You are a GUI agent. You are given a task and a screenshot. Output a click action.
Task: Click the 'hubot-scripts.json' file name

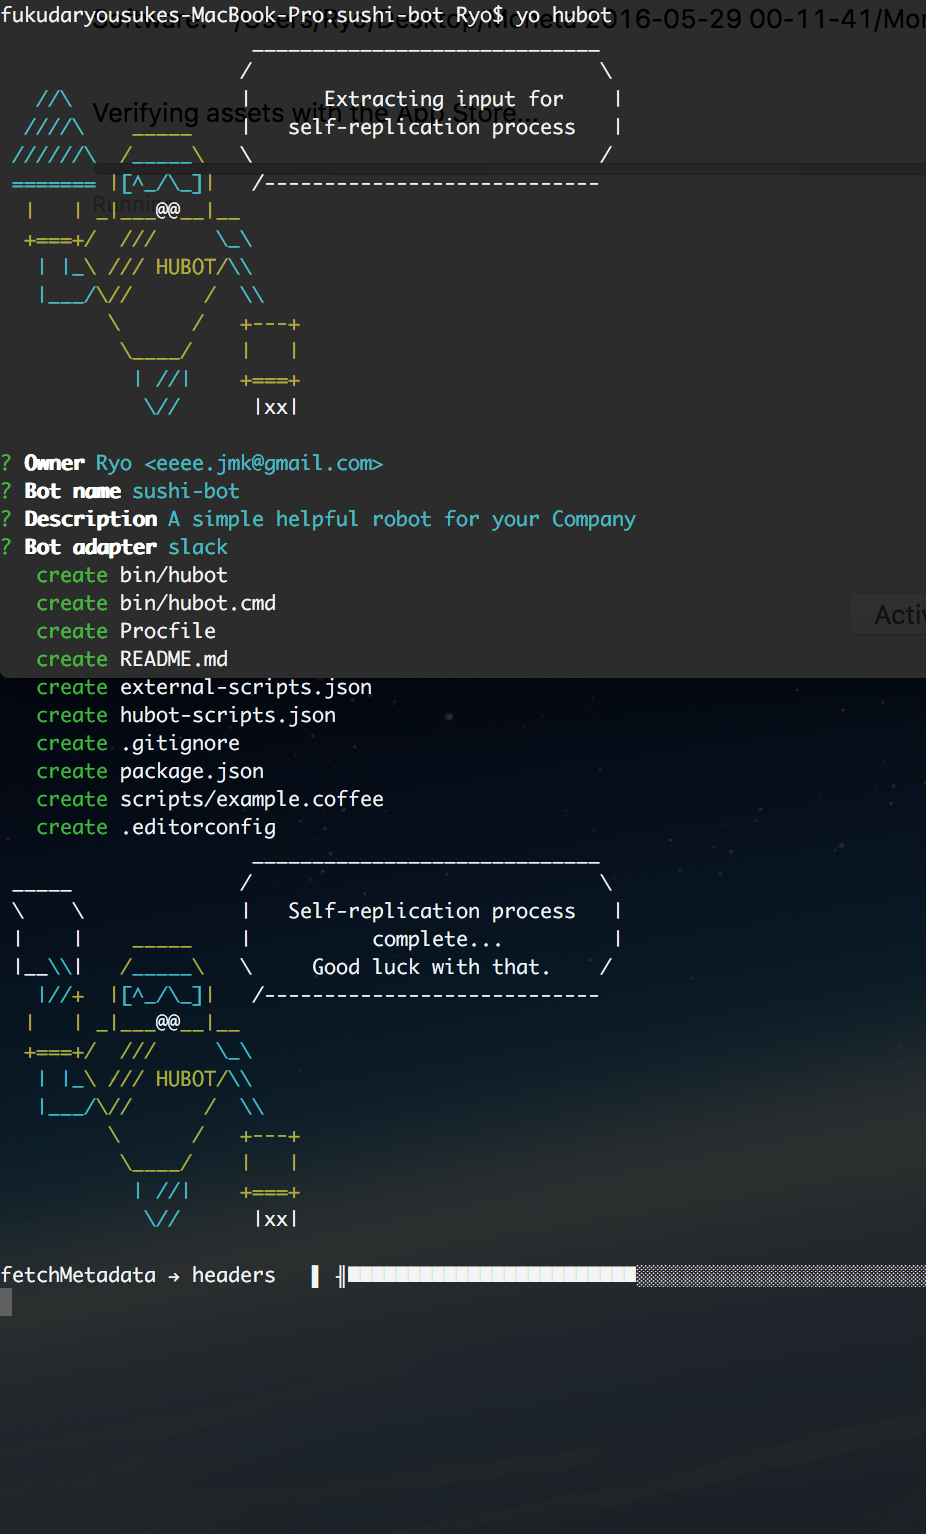228,715
